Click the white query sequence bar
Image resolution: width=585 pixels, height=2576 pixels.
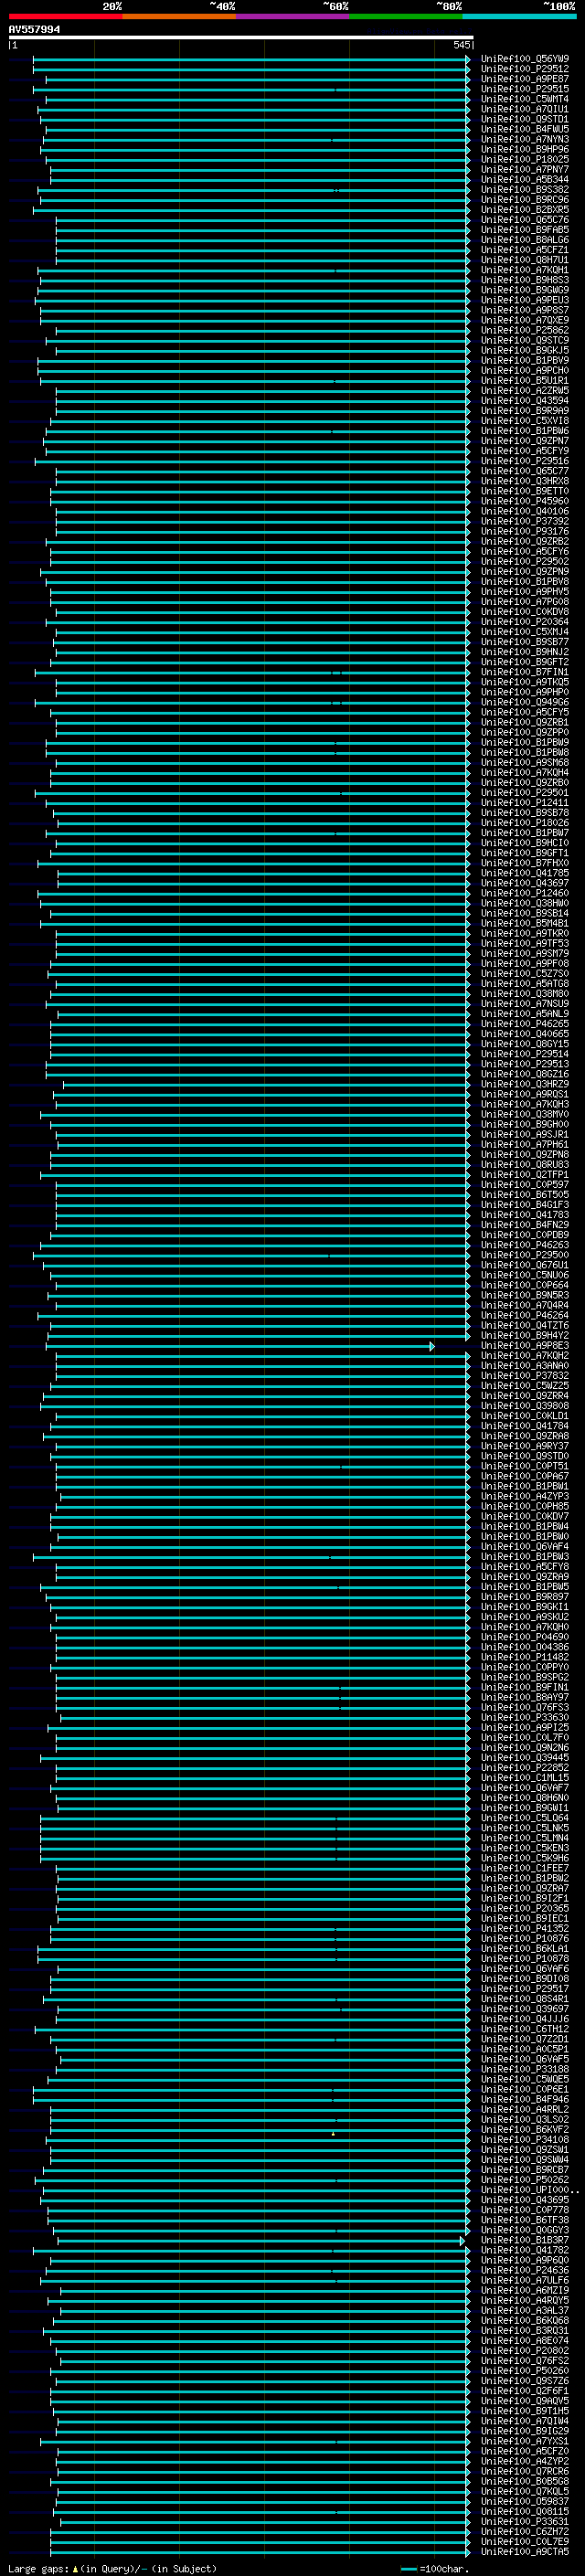pyautogui.click(x=240, y=38)
